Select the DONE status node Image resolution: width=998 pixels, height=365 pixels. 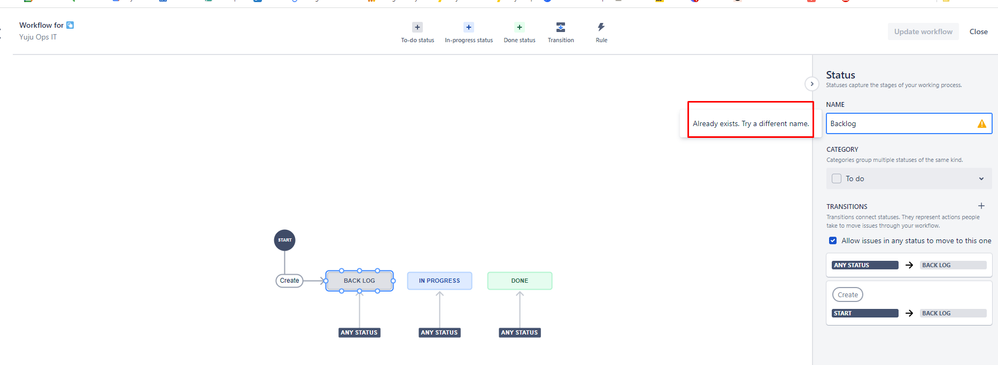(519, 281)
